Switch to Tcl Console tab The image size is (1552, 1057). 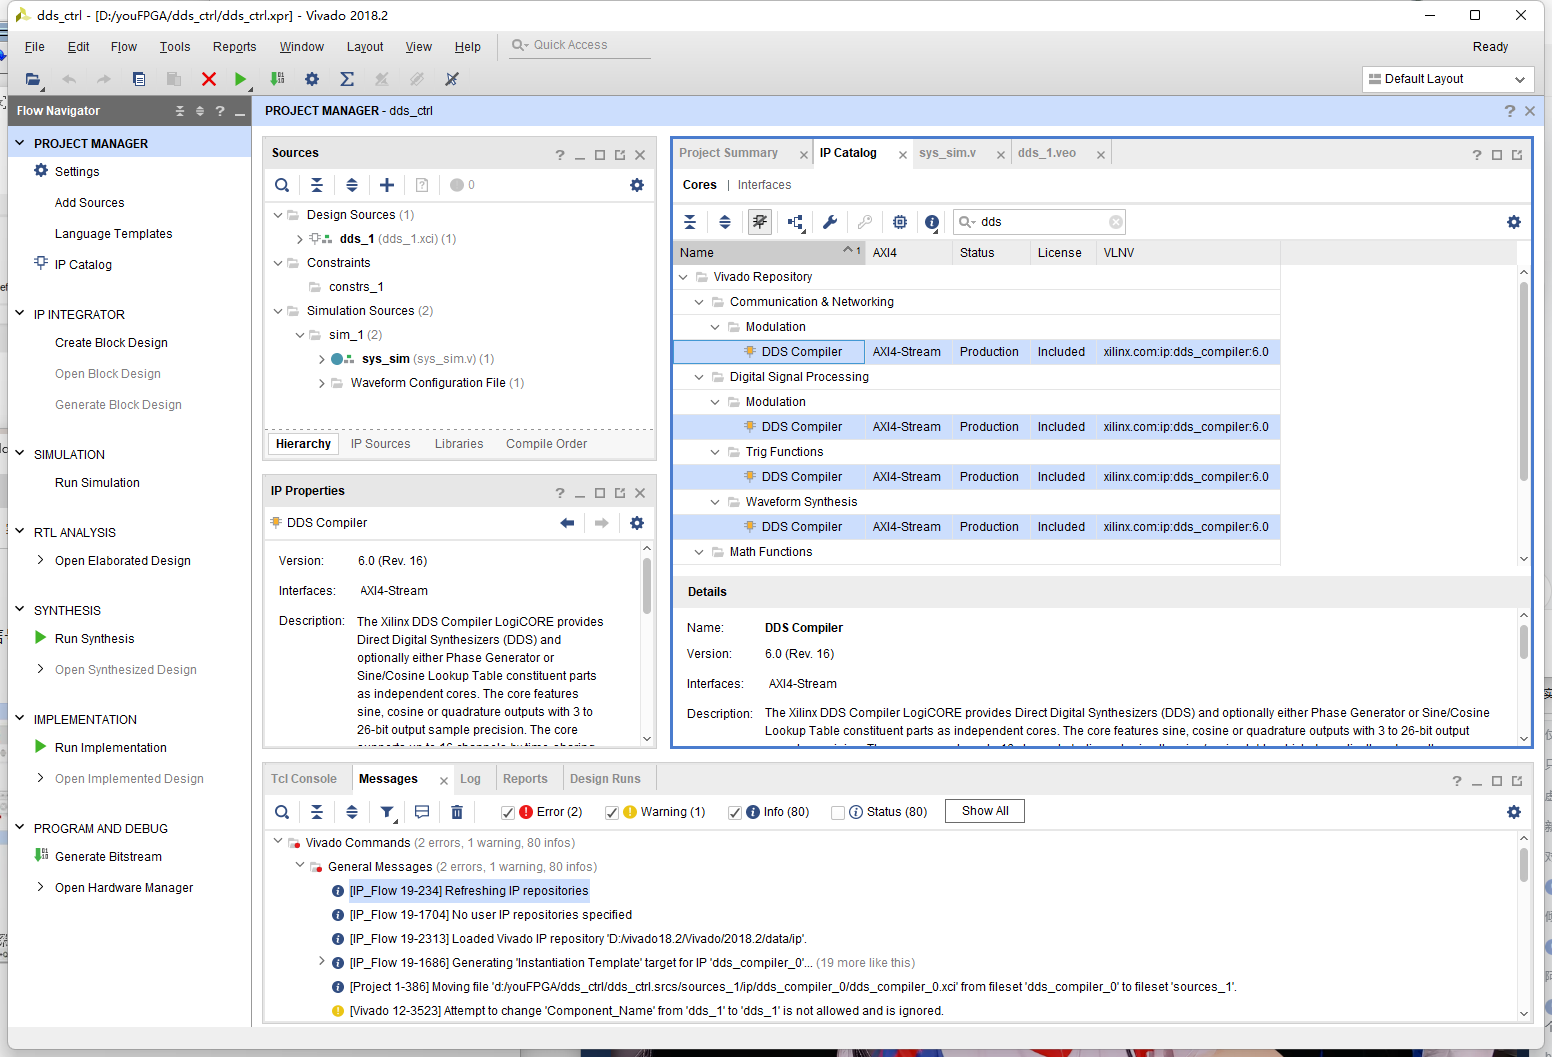coord(304,779)
